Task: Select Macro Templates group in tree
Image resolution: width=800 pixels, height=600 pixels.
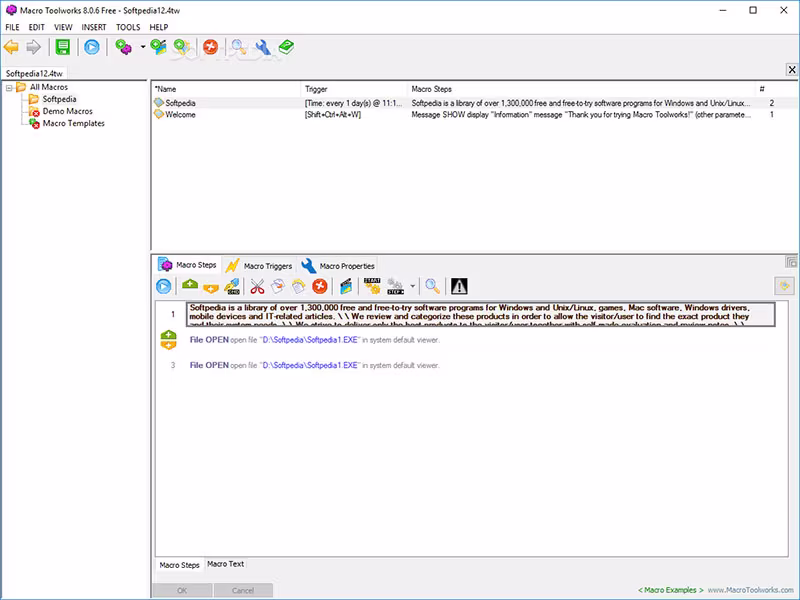Action: pyautogui.click(x=73, y=123)
